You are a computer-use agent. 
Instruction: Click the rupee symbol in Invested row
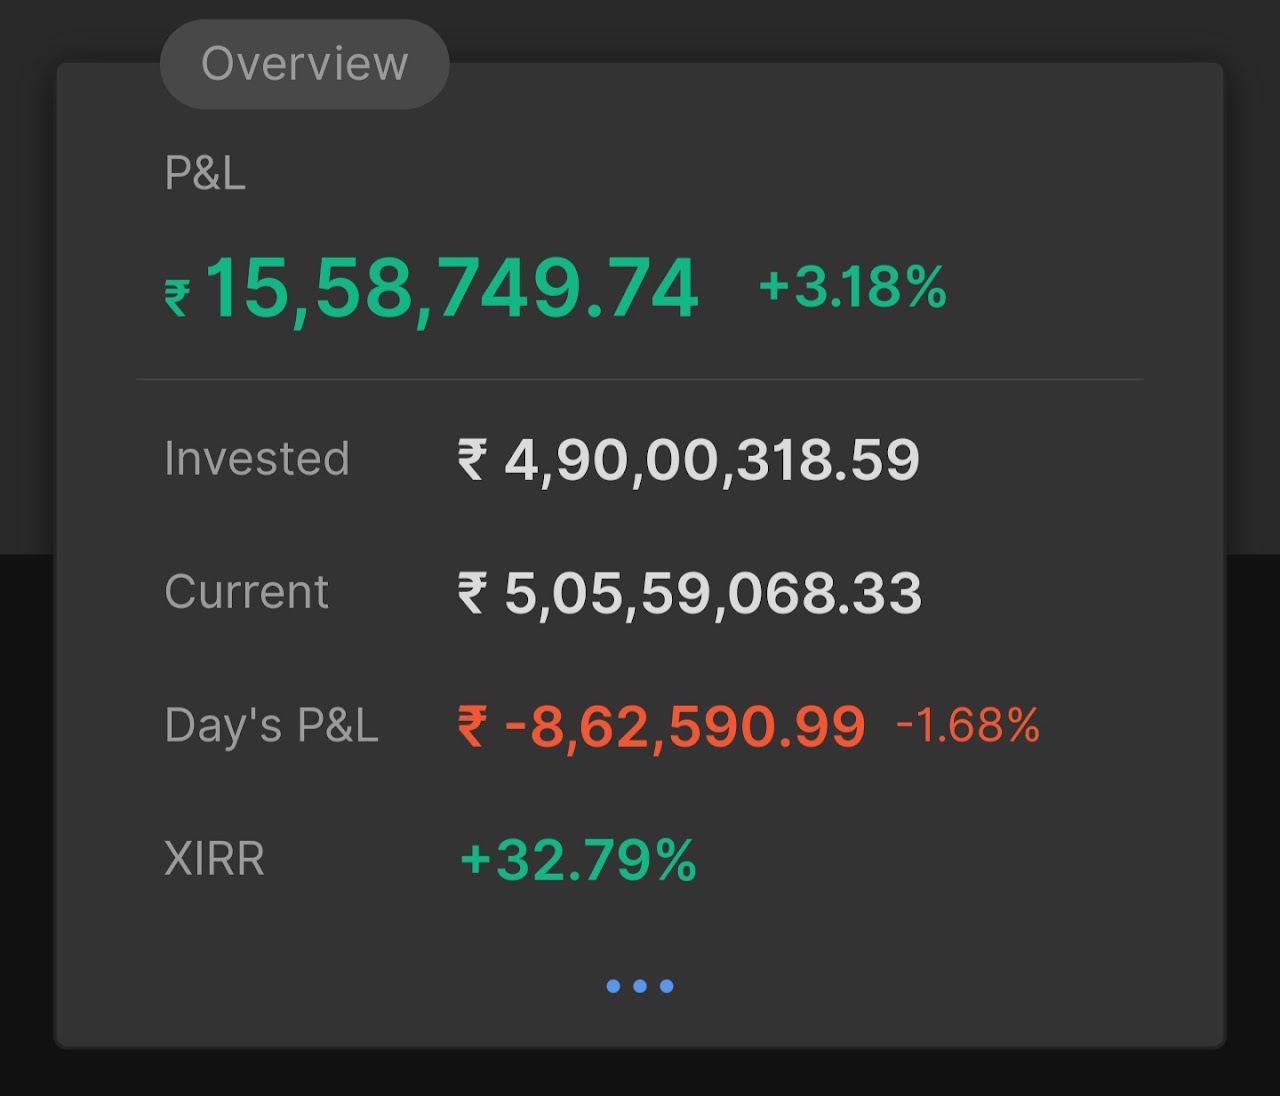click(472, 460)
